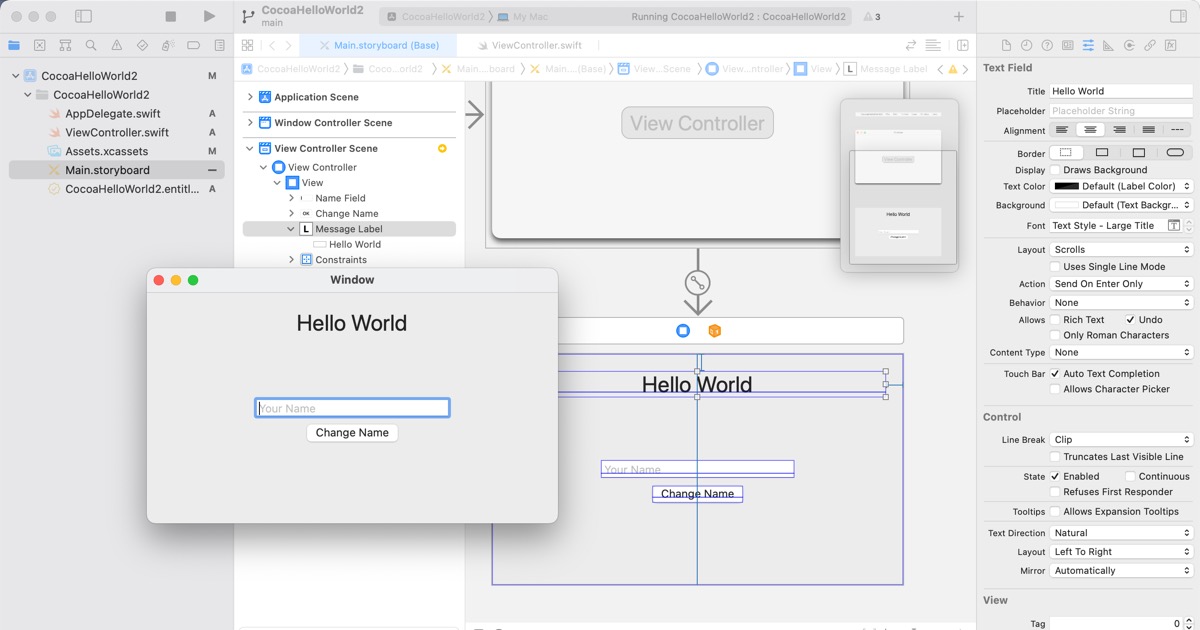Select Name Field in the document outline
Screen dimensions: 1200x630
point(340,198)
